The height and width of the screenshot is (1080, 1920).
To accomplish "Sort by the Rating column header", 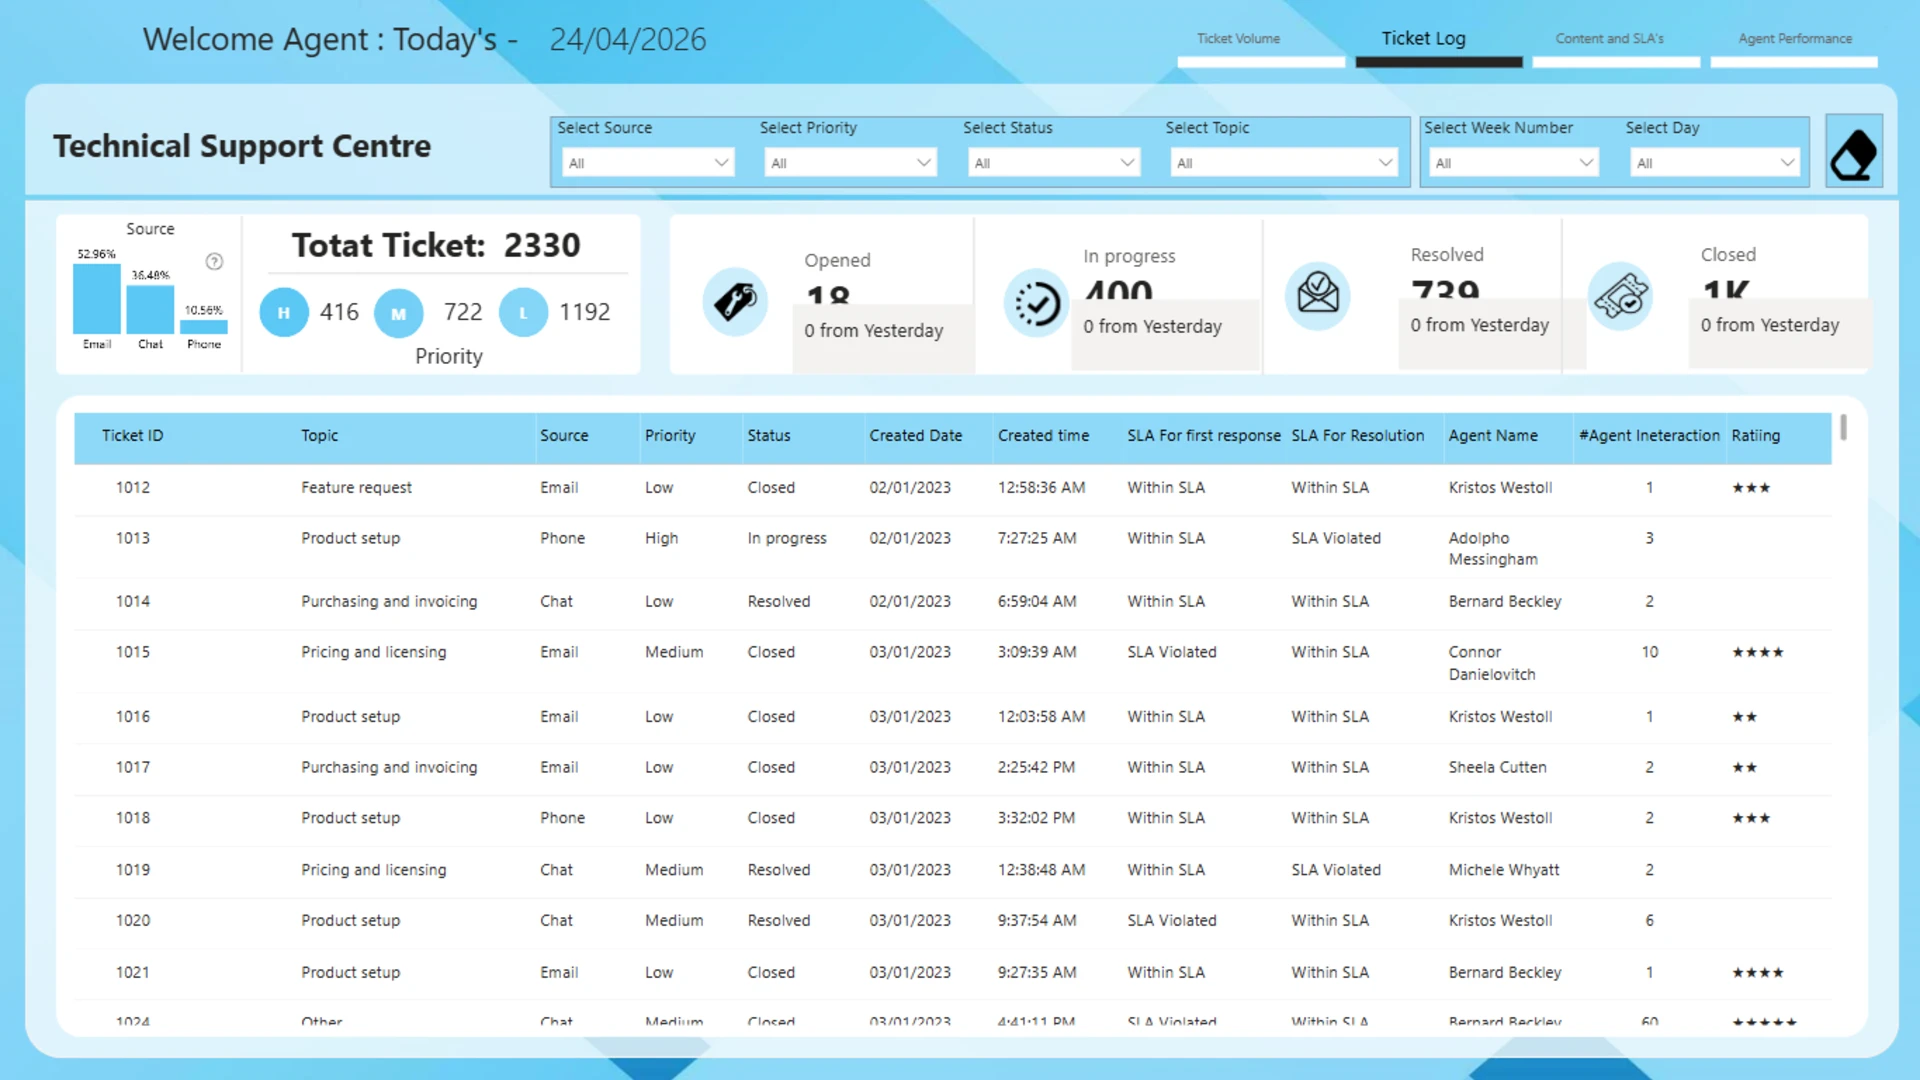I will [x=1755, y=436].
